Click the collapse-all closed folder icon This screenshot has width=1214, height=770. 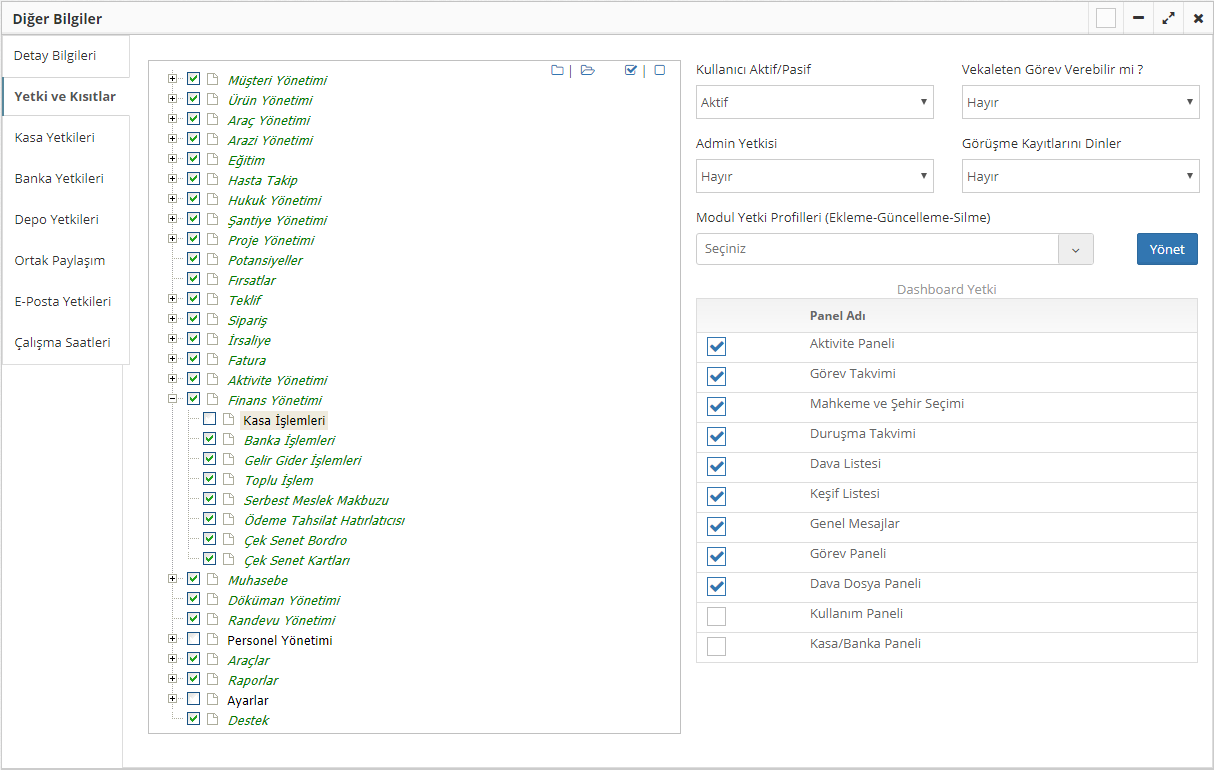tap(557, 70)
